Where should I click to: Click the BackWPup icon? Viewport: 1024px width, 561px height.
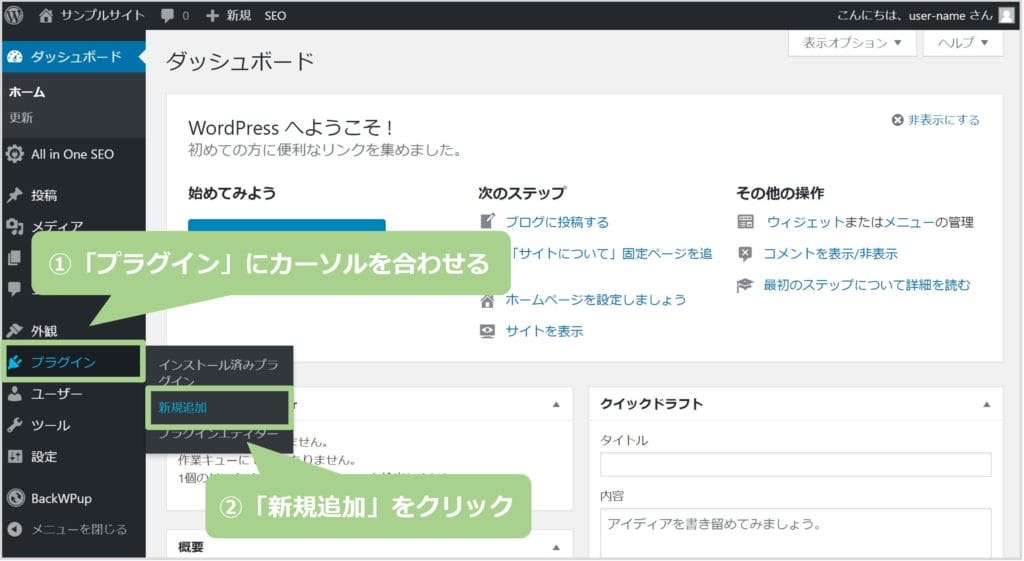[x=15, y=498]
